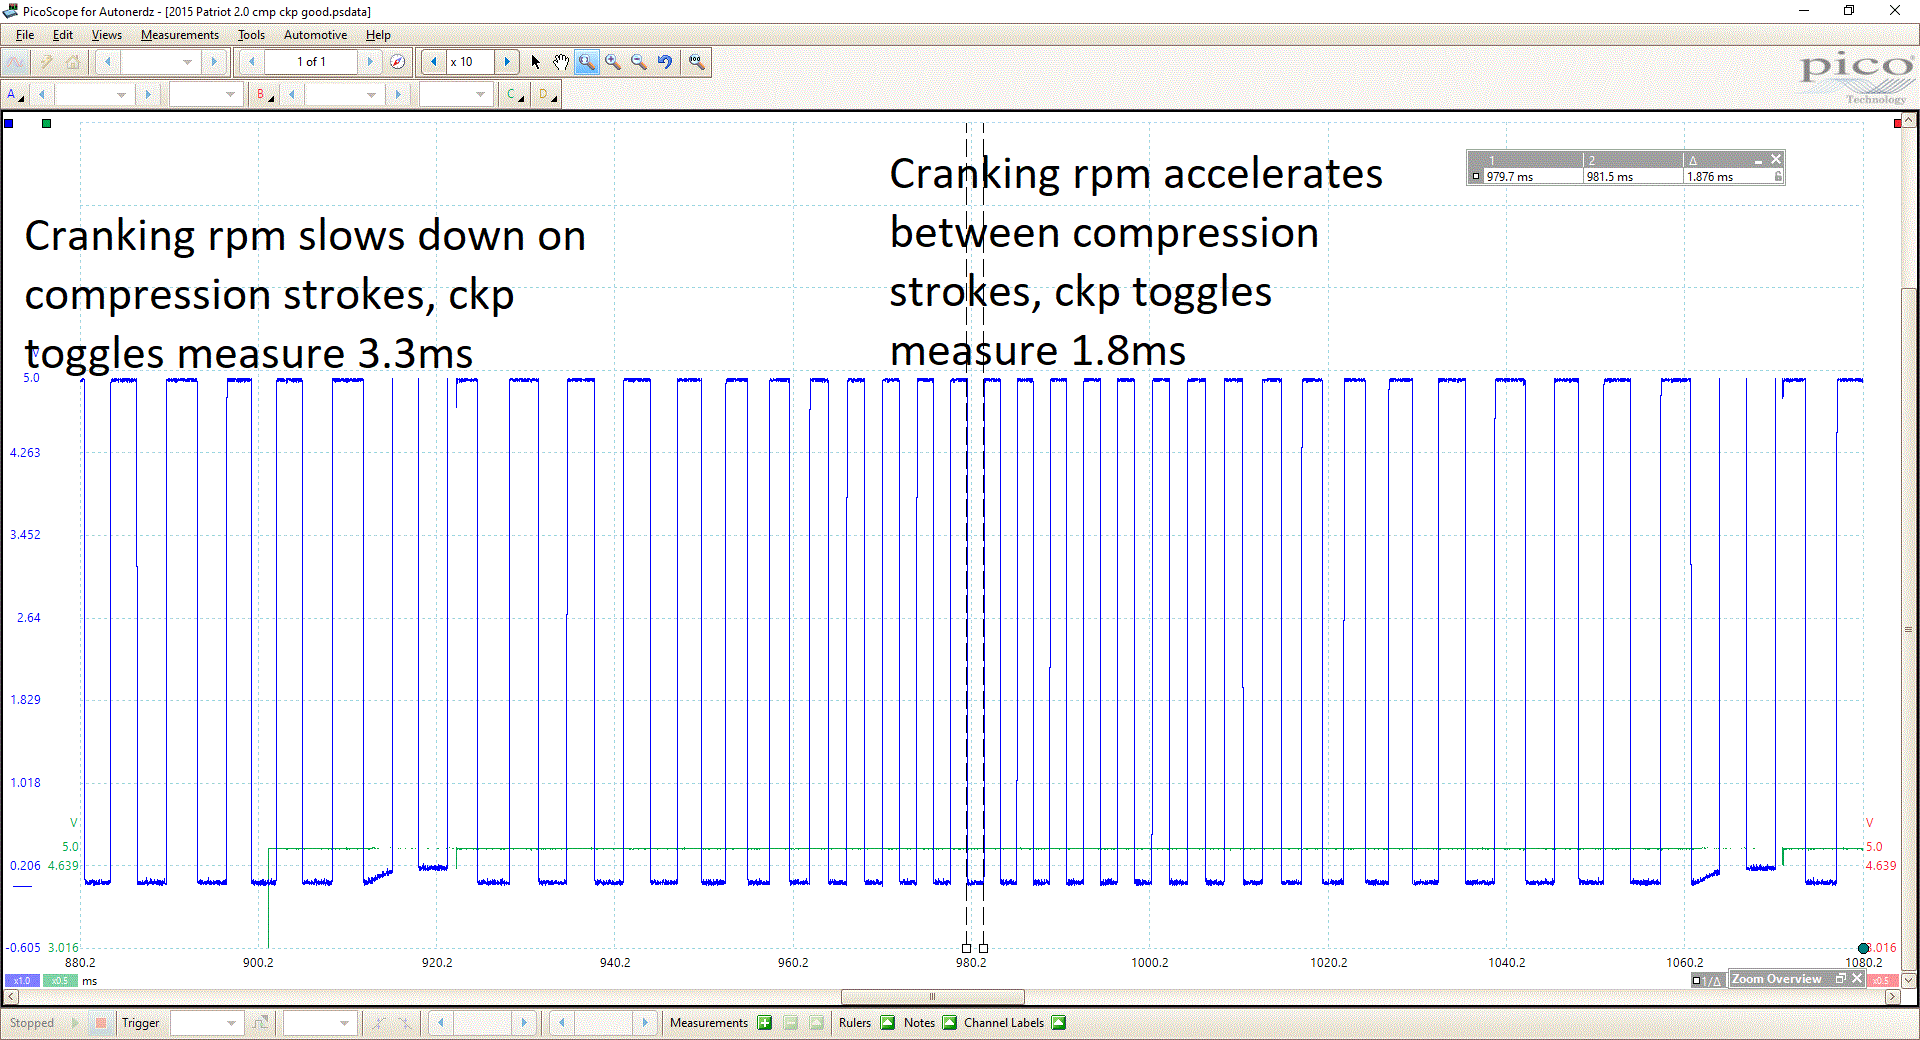Toggle Notes panel visibility
The width and height of the screenshot is (1920, 1040).
(x=951, y=1022)
